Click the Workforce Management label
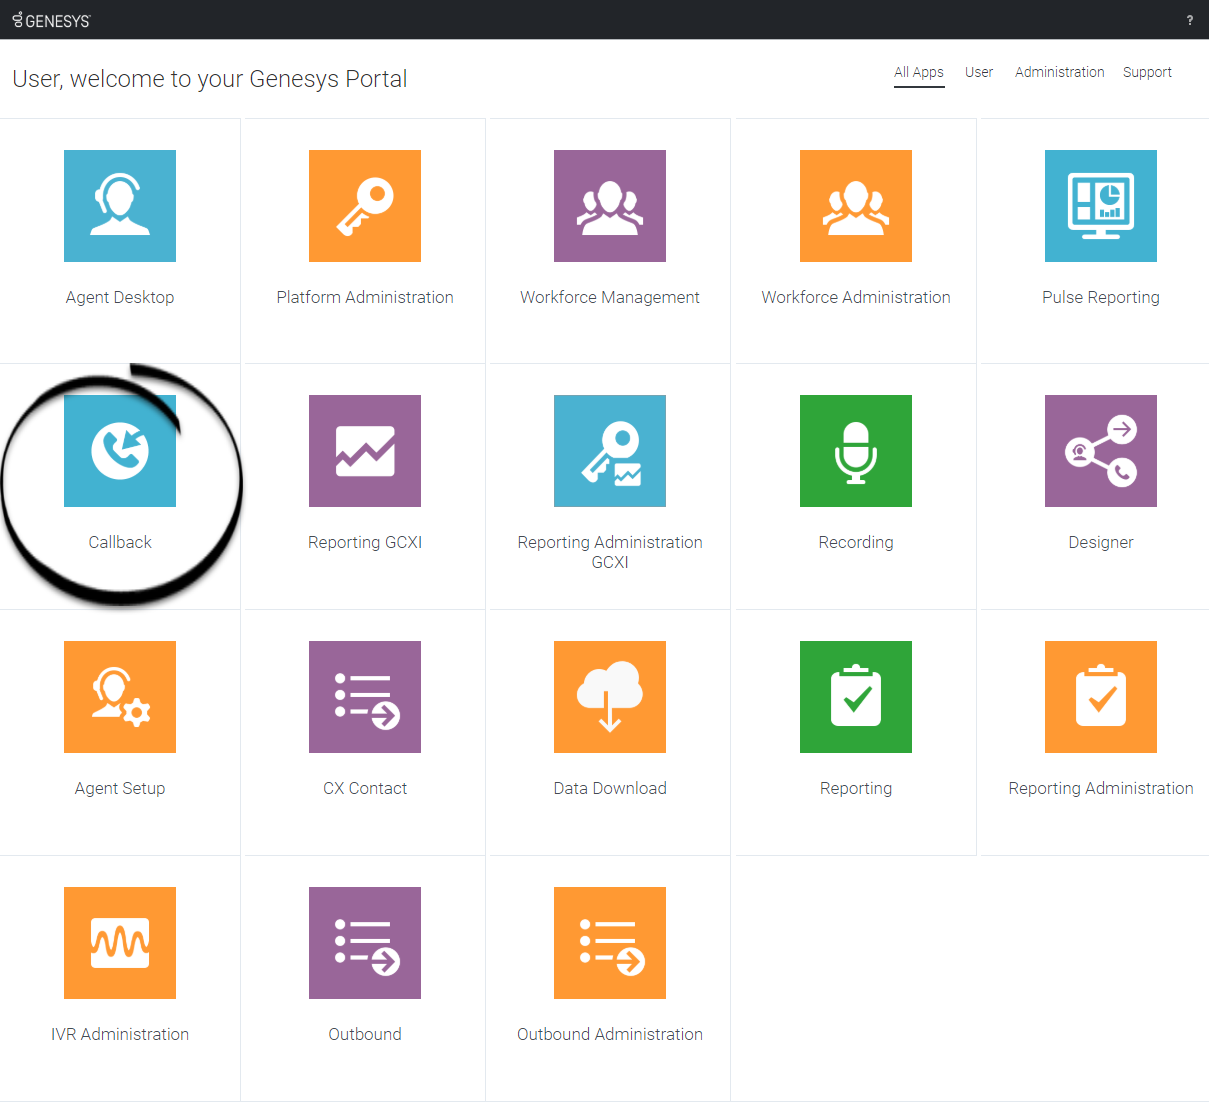 tap(610, 297)
